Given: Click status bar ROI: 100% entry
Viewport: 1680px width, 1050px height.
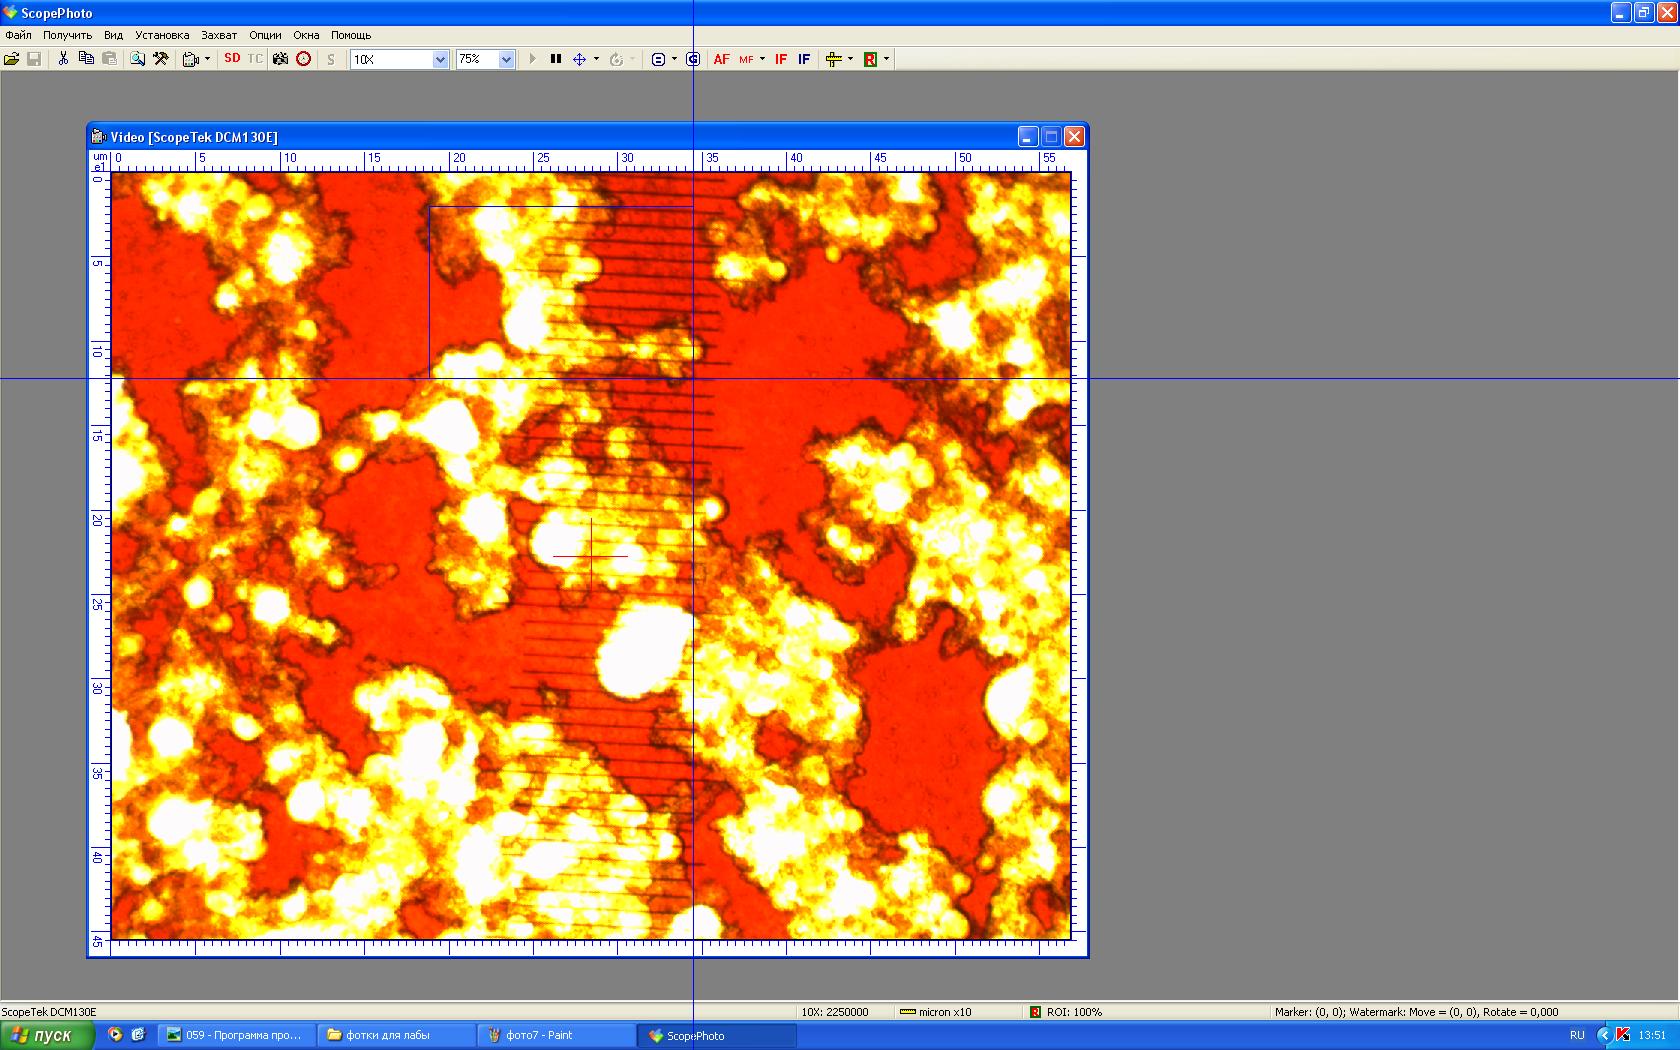Looking at the screenshot, I should 1066,1012.
